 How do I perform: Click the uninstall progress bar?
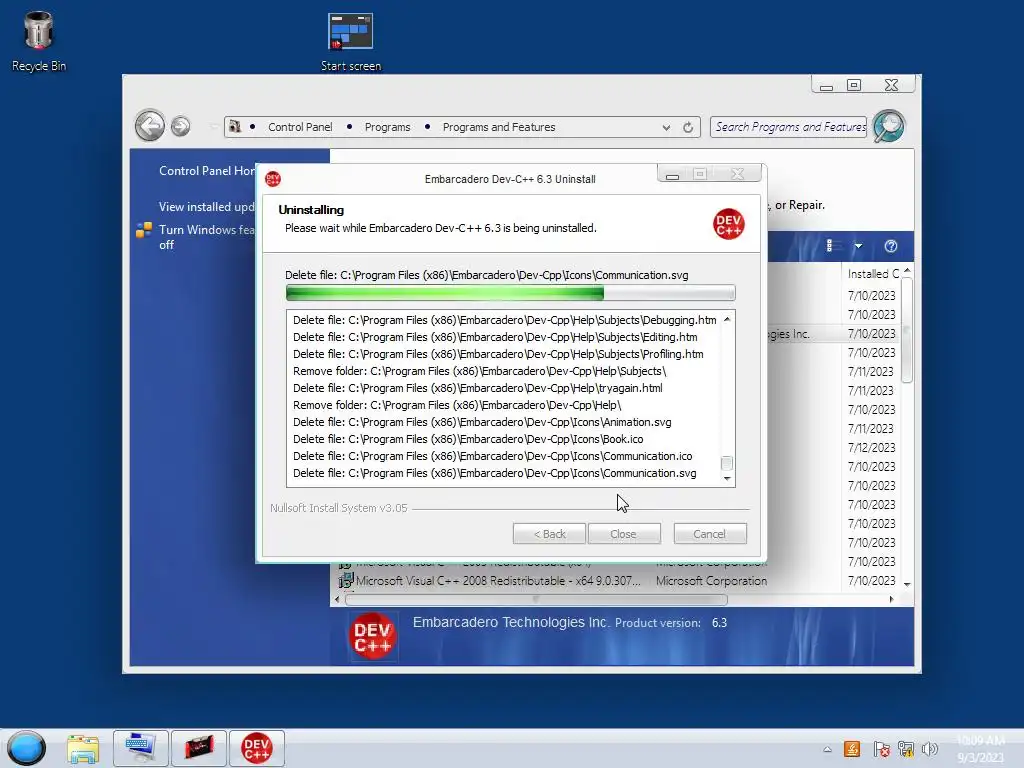tap(510, 293)
